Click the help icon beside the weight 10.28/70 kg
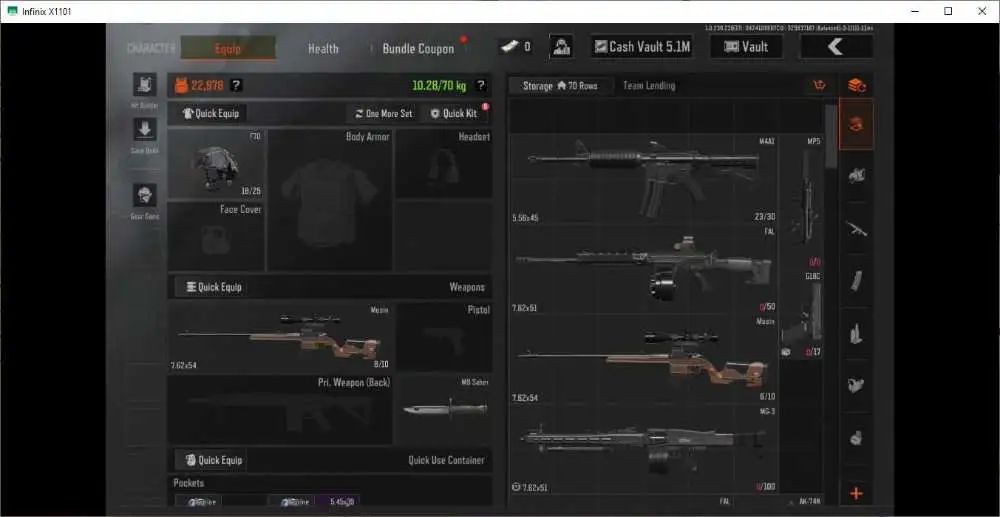Image resolution: width=1000 pixels, height=517 pixels. 481,85
